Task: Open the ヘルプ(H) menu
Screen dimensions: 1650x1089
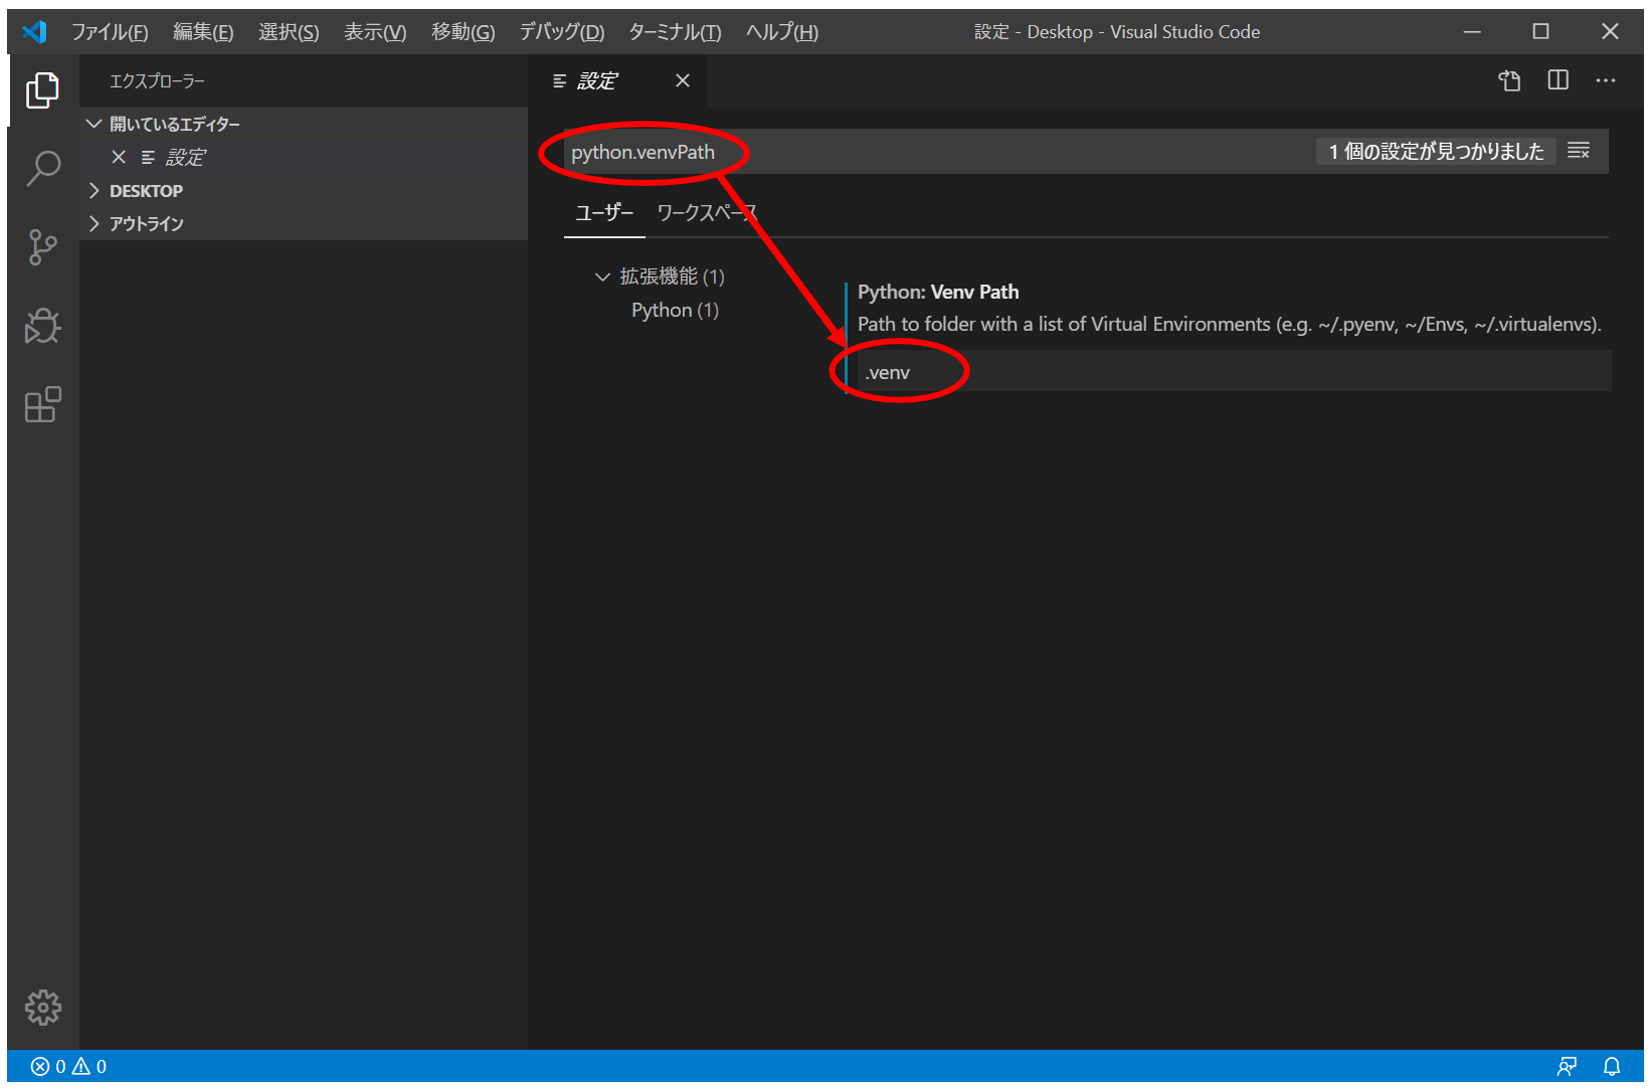Action: [x=782, y=32]
